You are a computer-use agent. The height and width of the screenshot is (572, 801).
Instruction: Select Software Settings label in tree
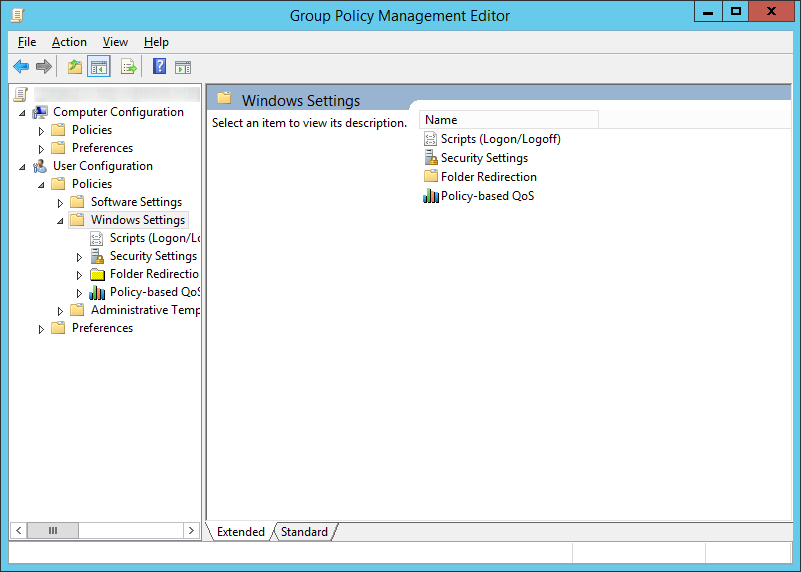tap(136, 202)
